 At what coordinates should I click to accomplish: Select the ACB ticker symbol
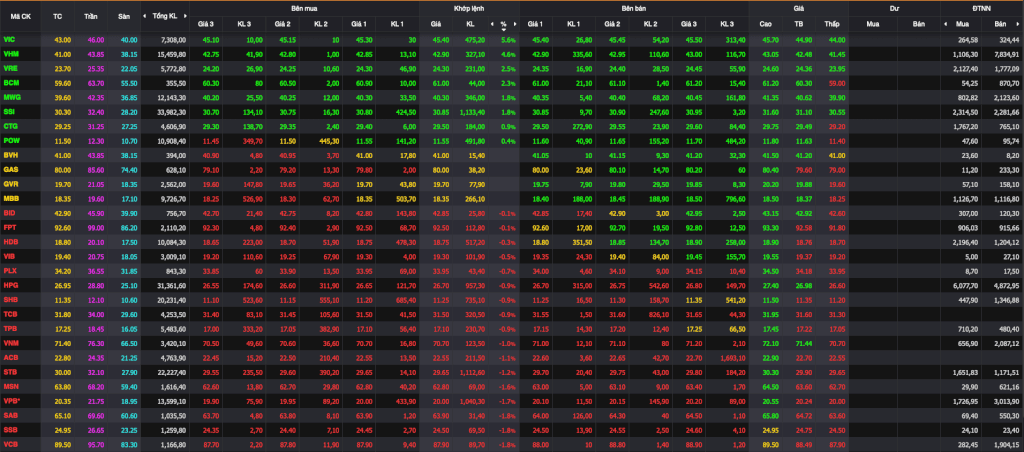click(10, 357)
